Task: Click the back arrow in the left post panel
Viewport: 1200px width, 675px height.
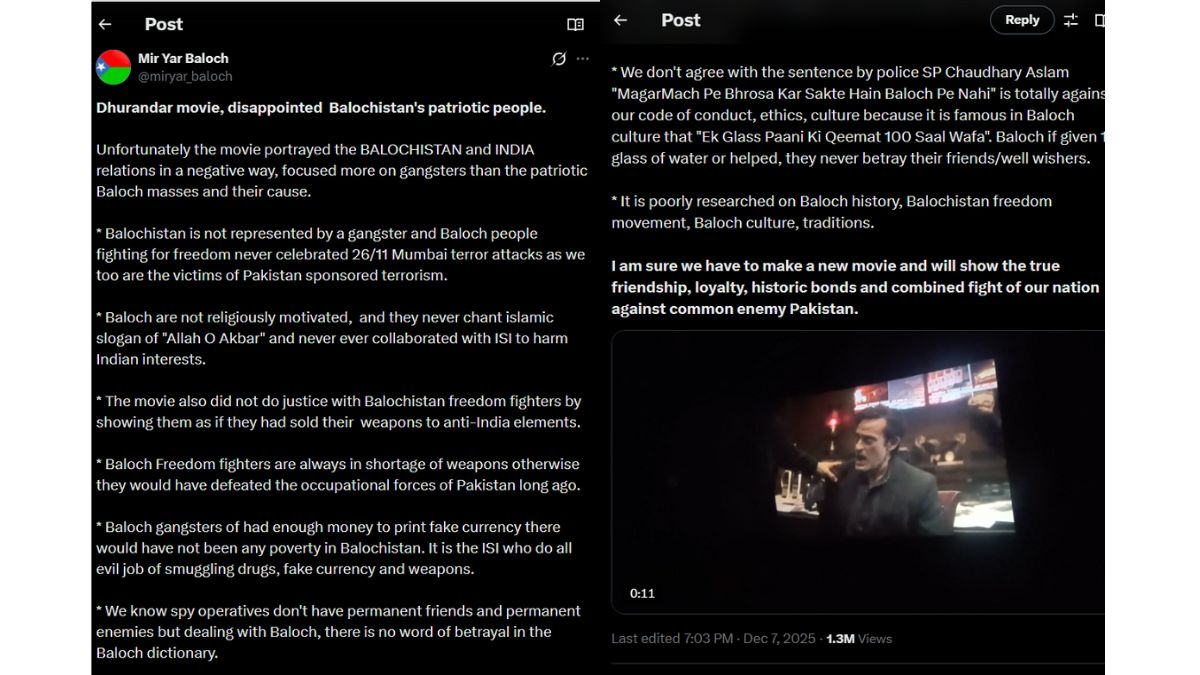Action: click(105, 24)
